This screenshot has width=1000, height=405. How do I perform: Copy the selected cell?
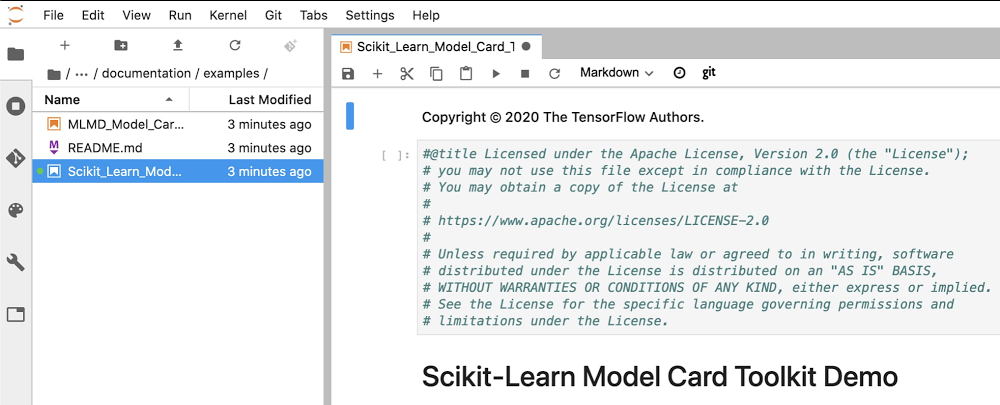(x=436, y=74)
